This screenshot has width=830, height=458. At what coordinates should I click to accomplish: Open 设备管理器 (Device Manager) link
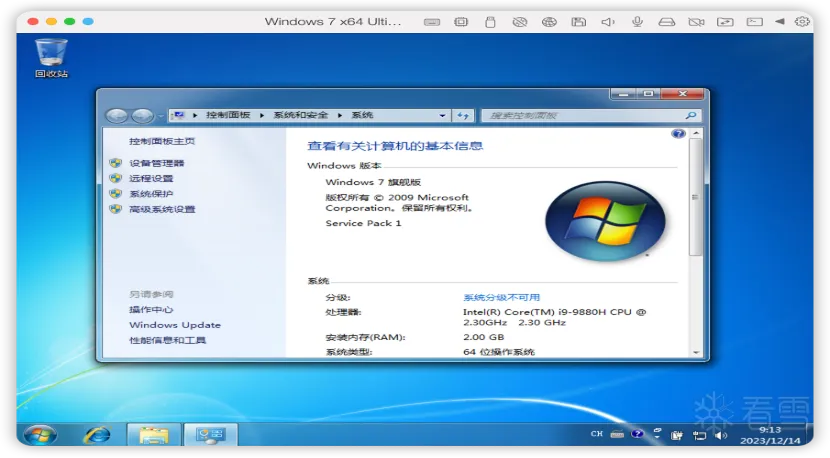157,163
